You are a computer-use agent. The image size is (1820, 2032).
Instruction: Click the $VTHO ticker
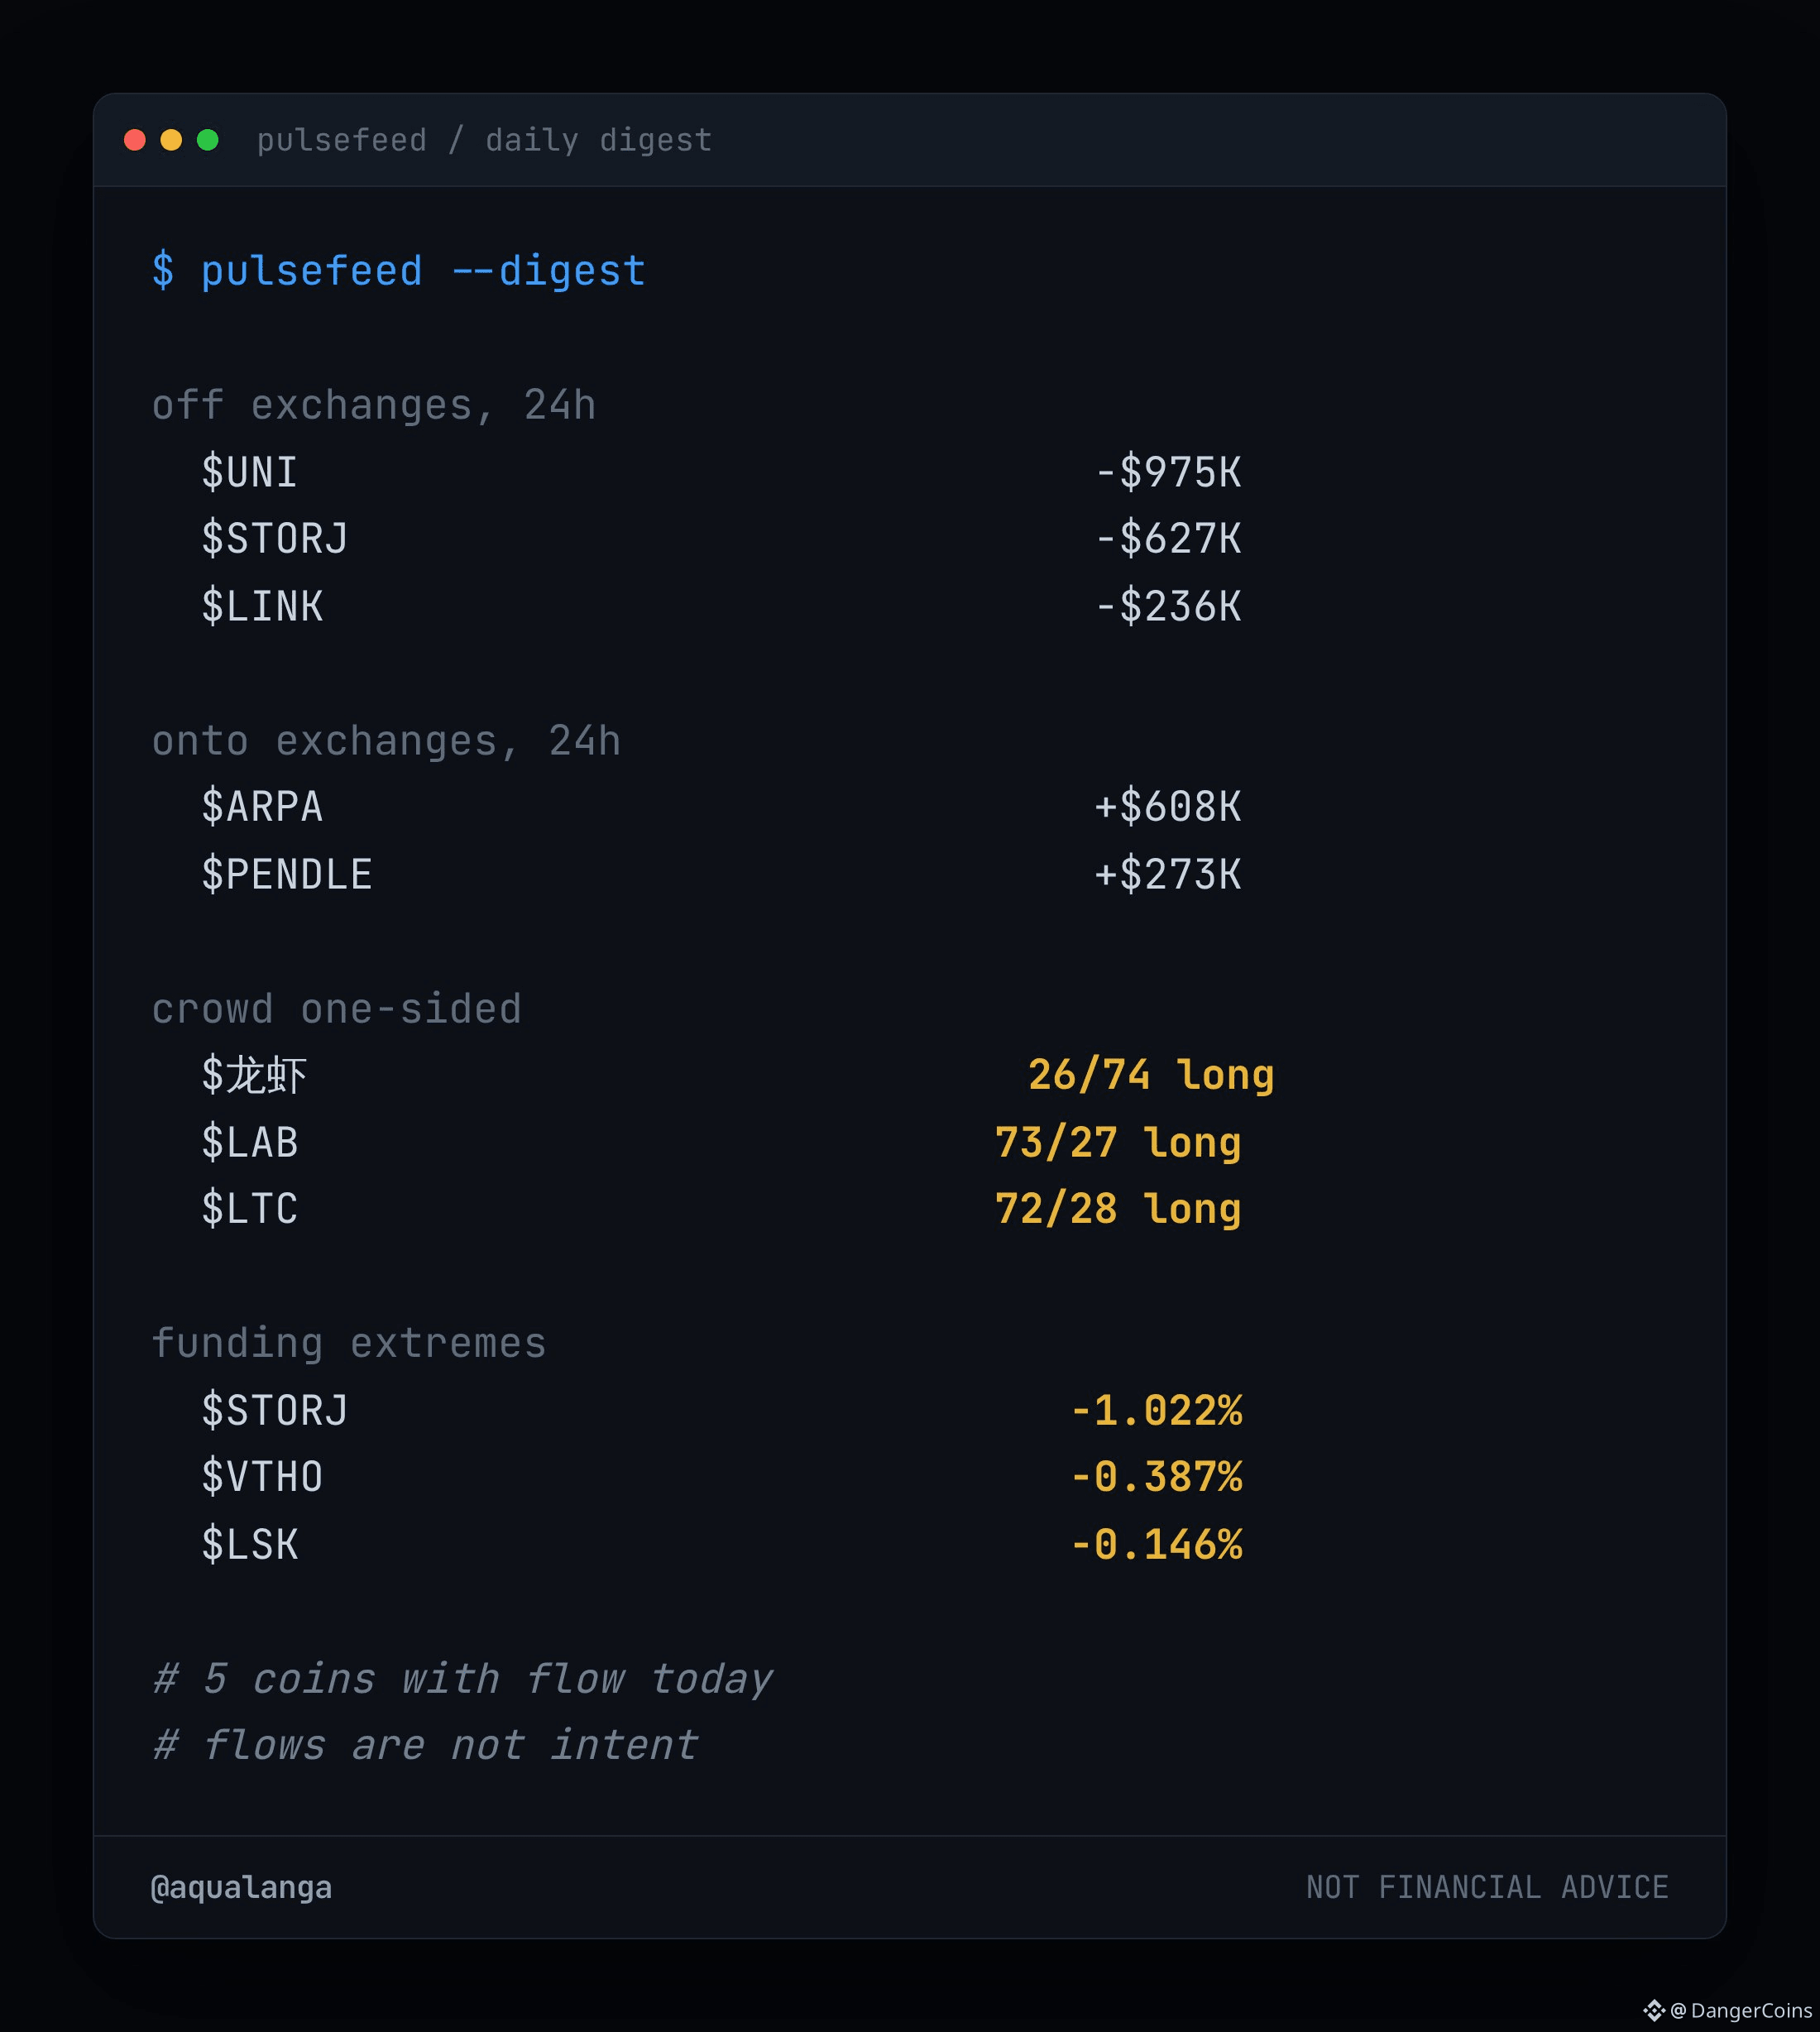262,1477
